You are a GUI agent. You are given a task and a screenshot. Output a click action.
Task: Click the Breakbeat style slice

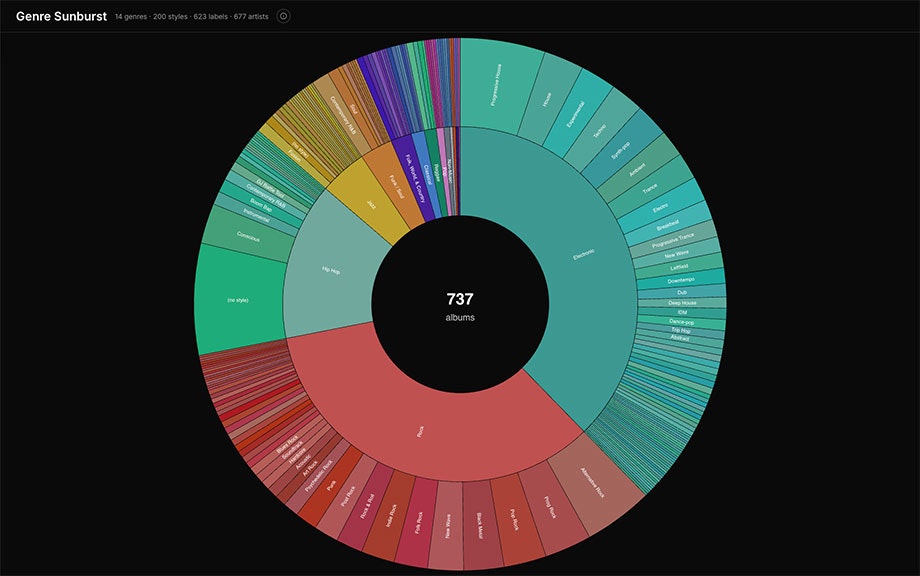[x=668, y=225]
